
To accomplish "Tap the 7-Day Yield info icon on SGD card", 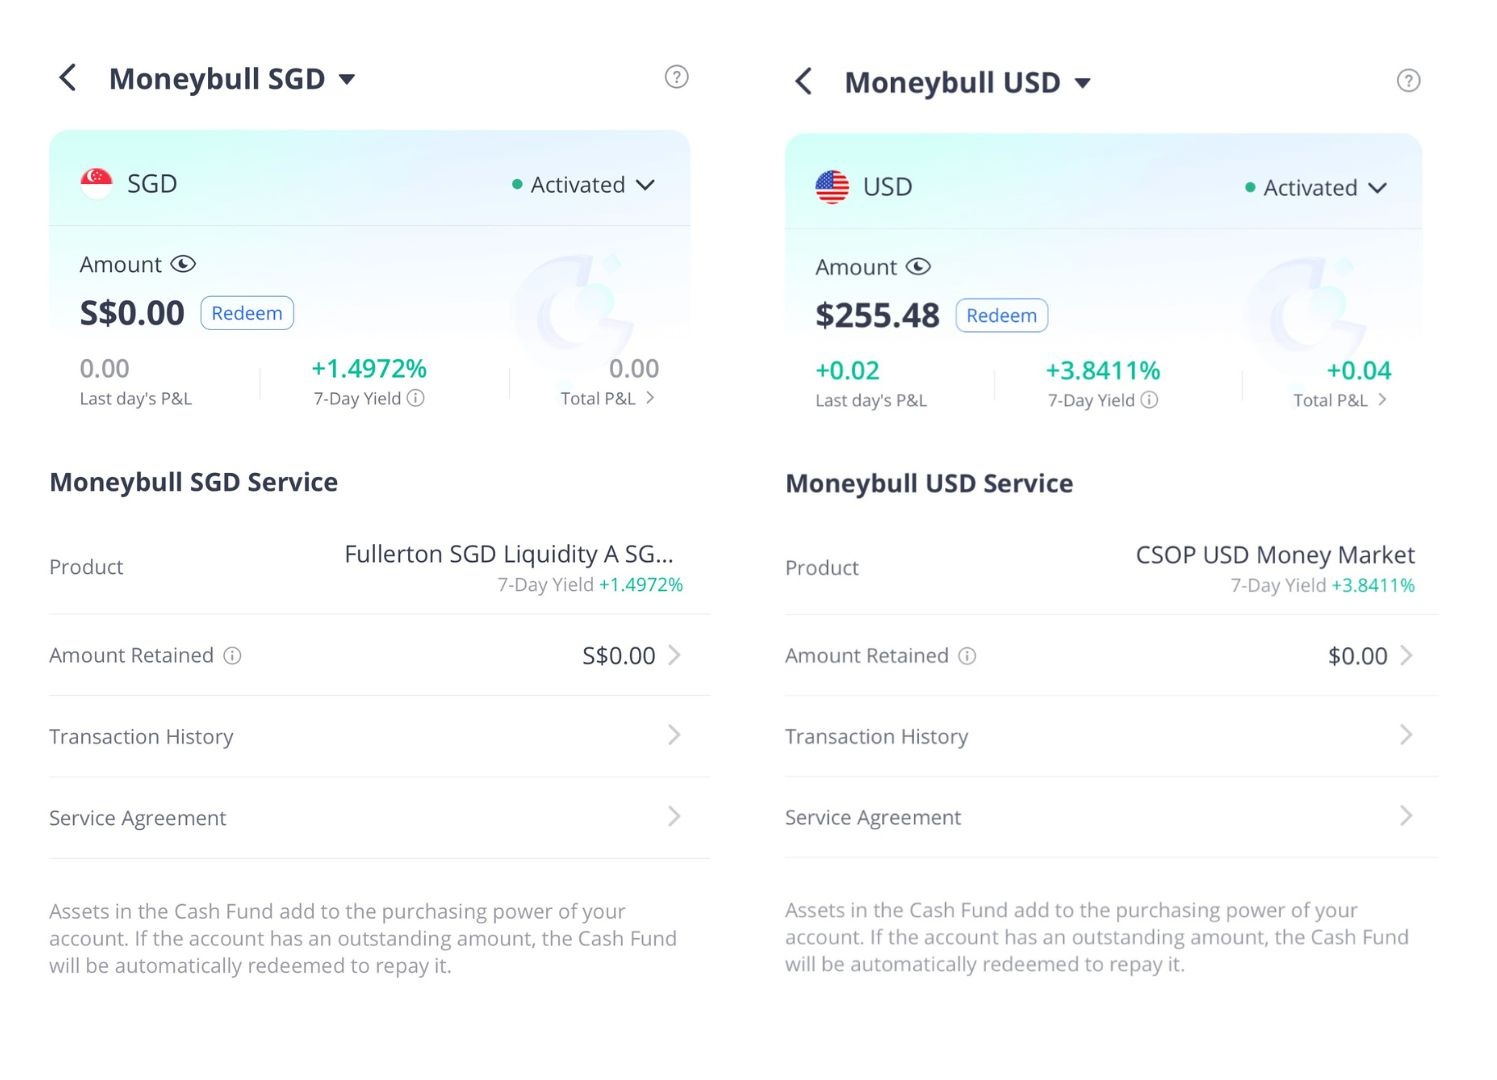I will click(x=417, y=398).
